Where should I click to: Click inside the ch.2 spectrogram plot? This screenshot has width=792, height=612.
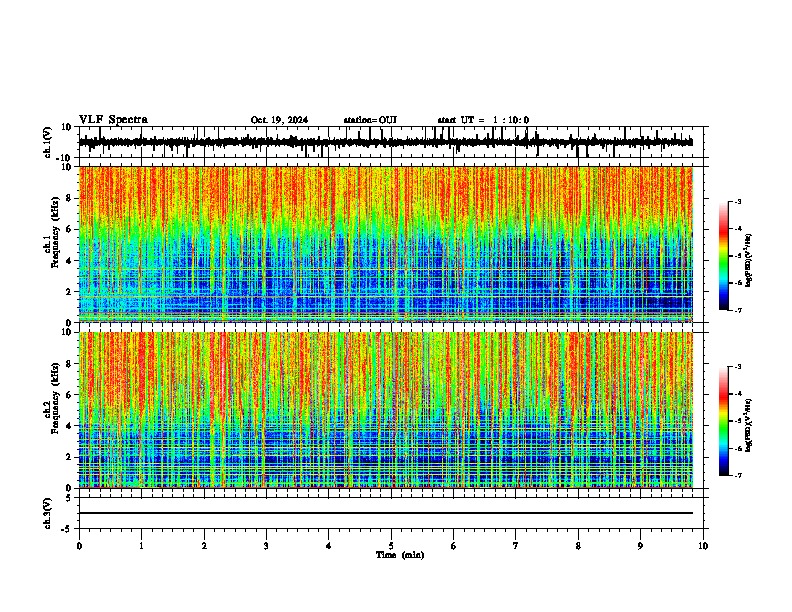tap(386, 410)
